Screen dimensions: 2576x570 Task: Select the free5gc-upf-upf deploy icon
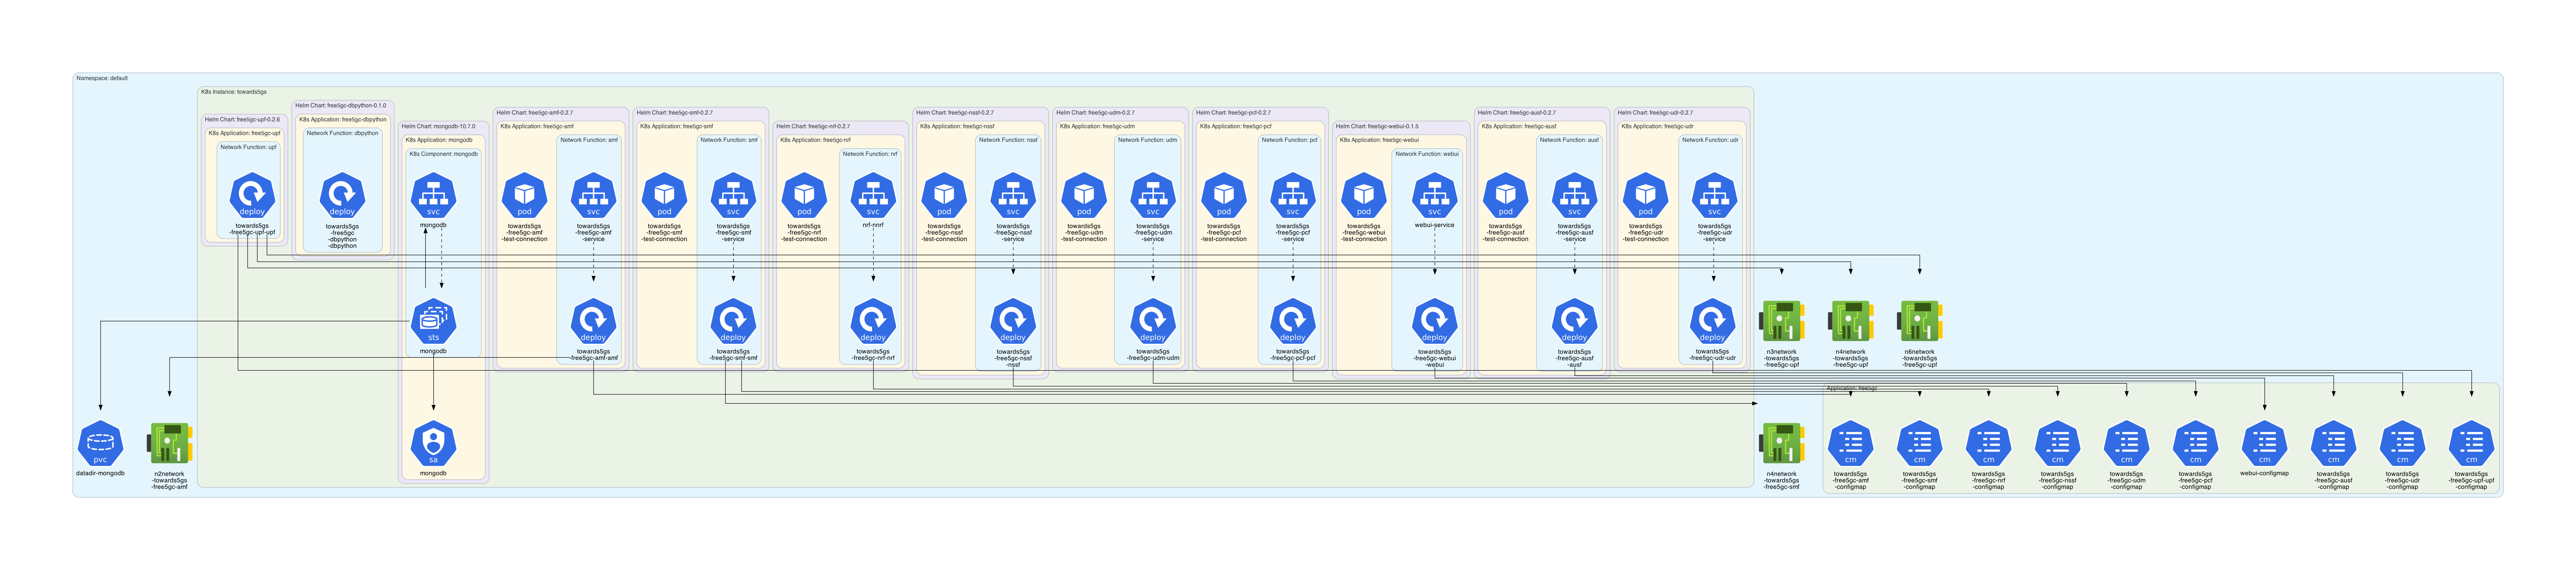(252, 195)
